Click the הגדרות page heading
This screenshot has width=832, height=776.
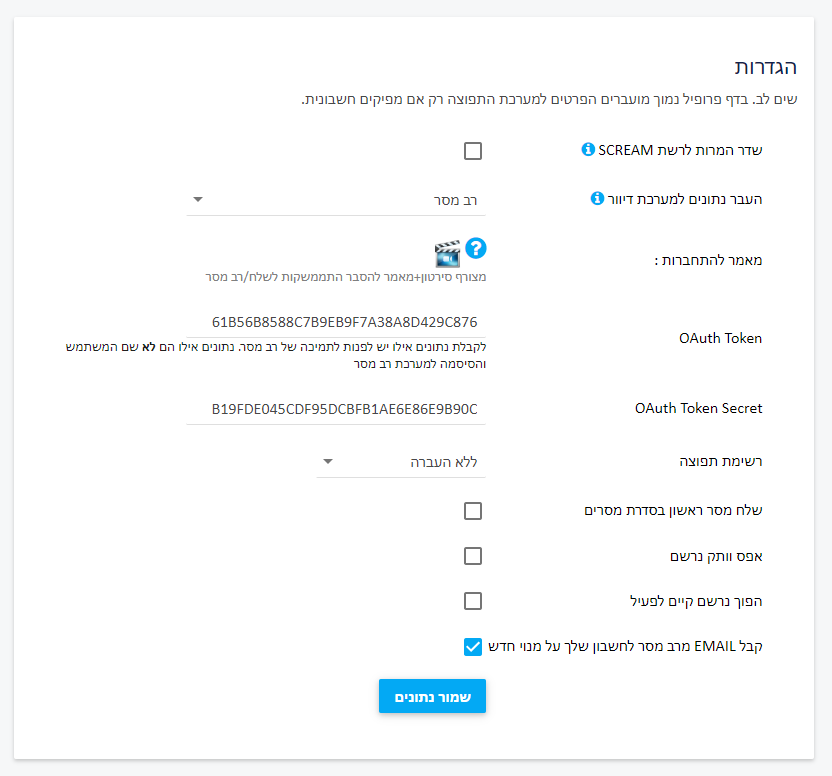(766, 67)
